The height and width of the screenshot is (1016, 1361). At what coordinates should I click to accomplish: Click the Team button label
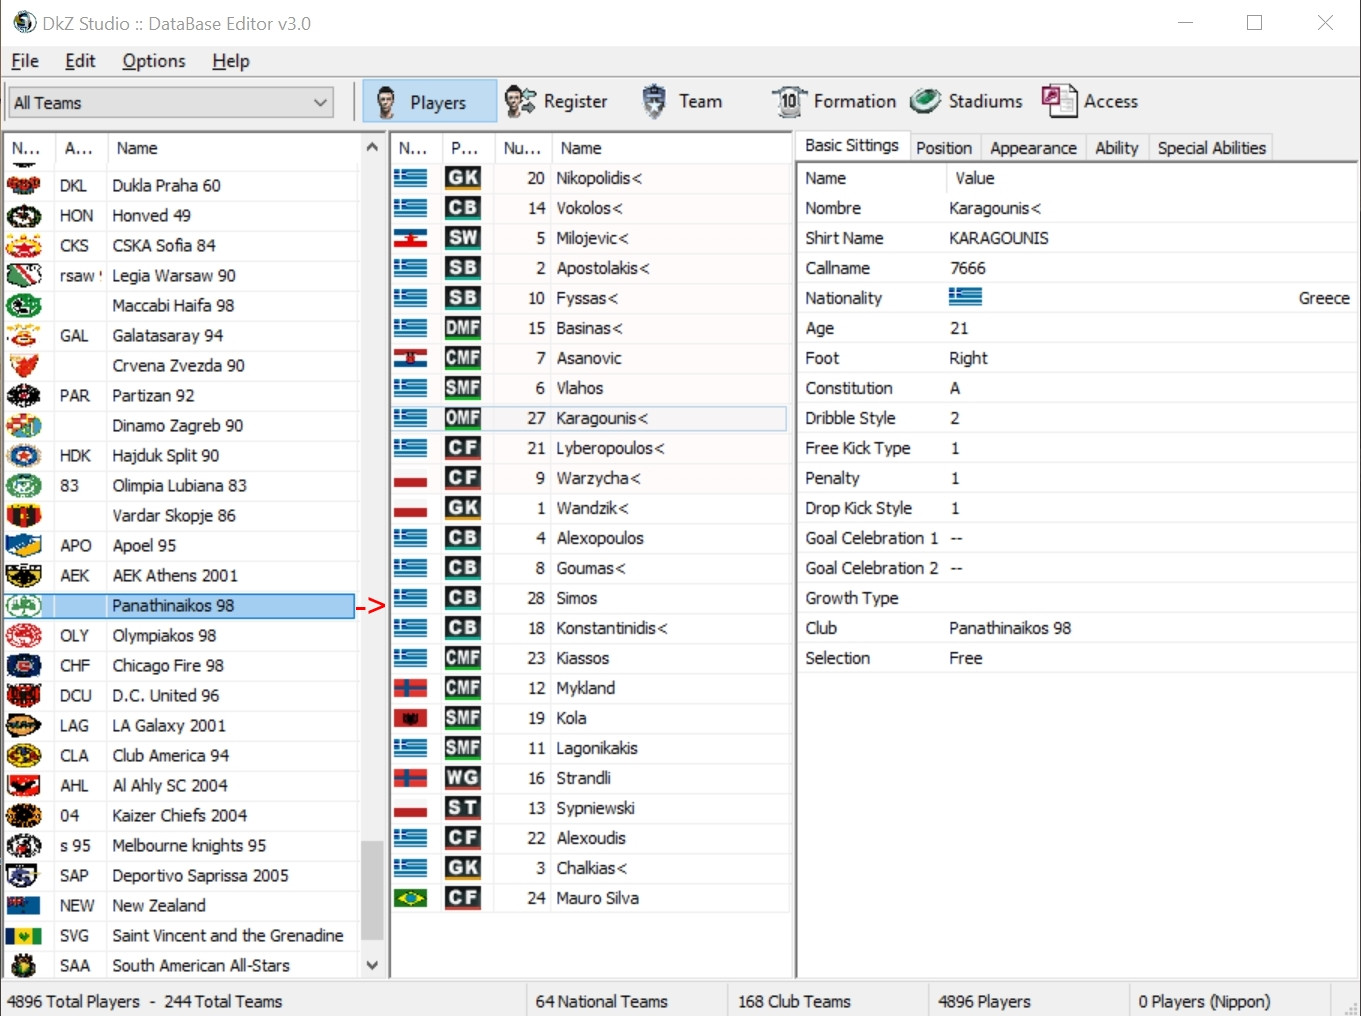point(700,101)
